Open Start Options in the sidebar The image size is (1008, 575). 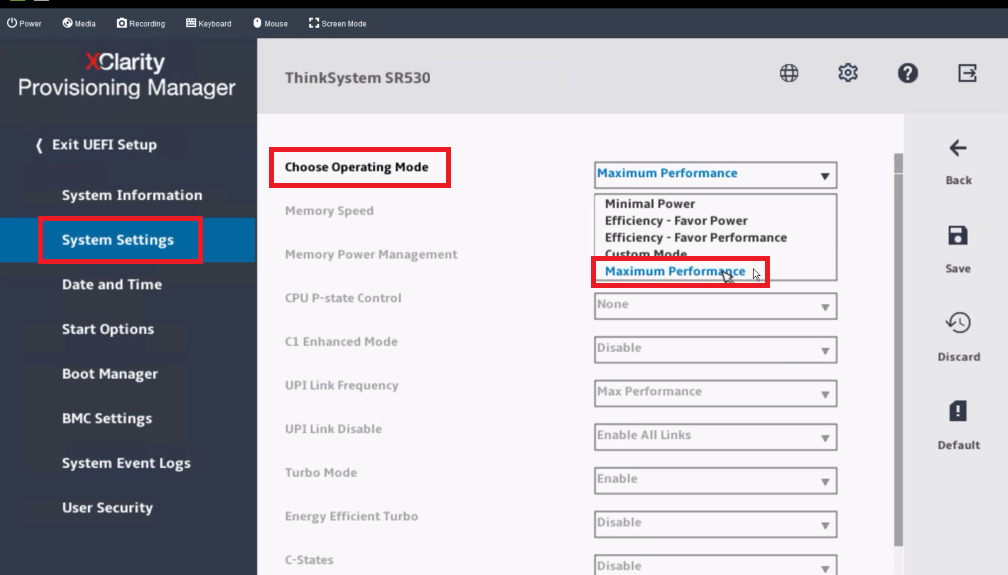[108, 329]
